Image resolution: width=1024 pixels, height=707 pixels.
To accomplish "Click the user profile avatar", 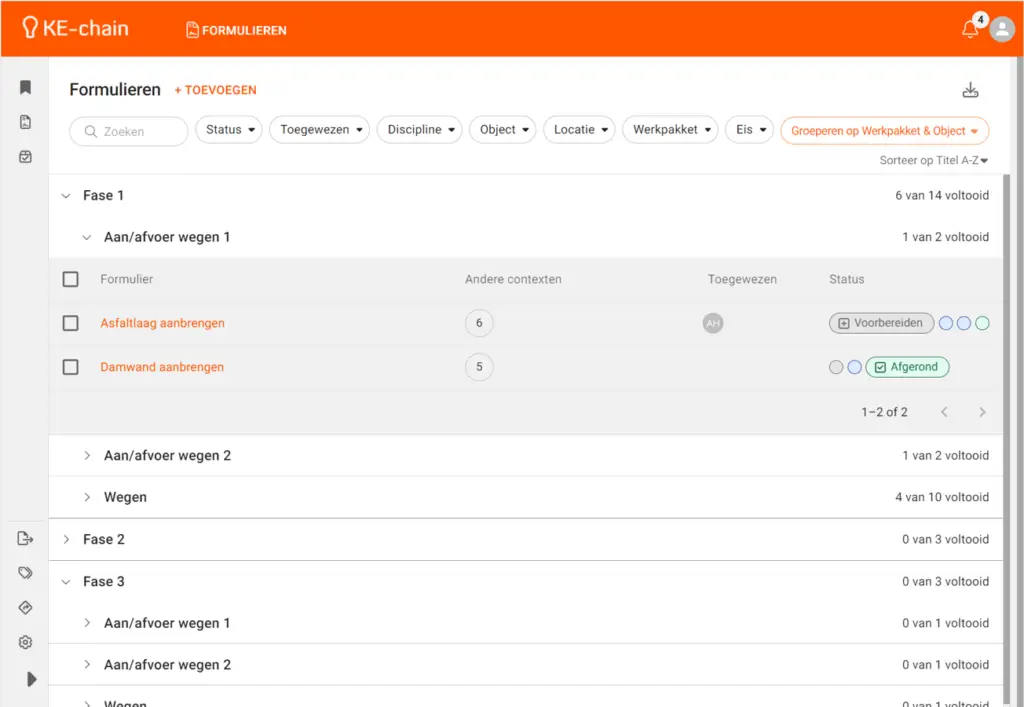I will (1002, 30).
